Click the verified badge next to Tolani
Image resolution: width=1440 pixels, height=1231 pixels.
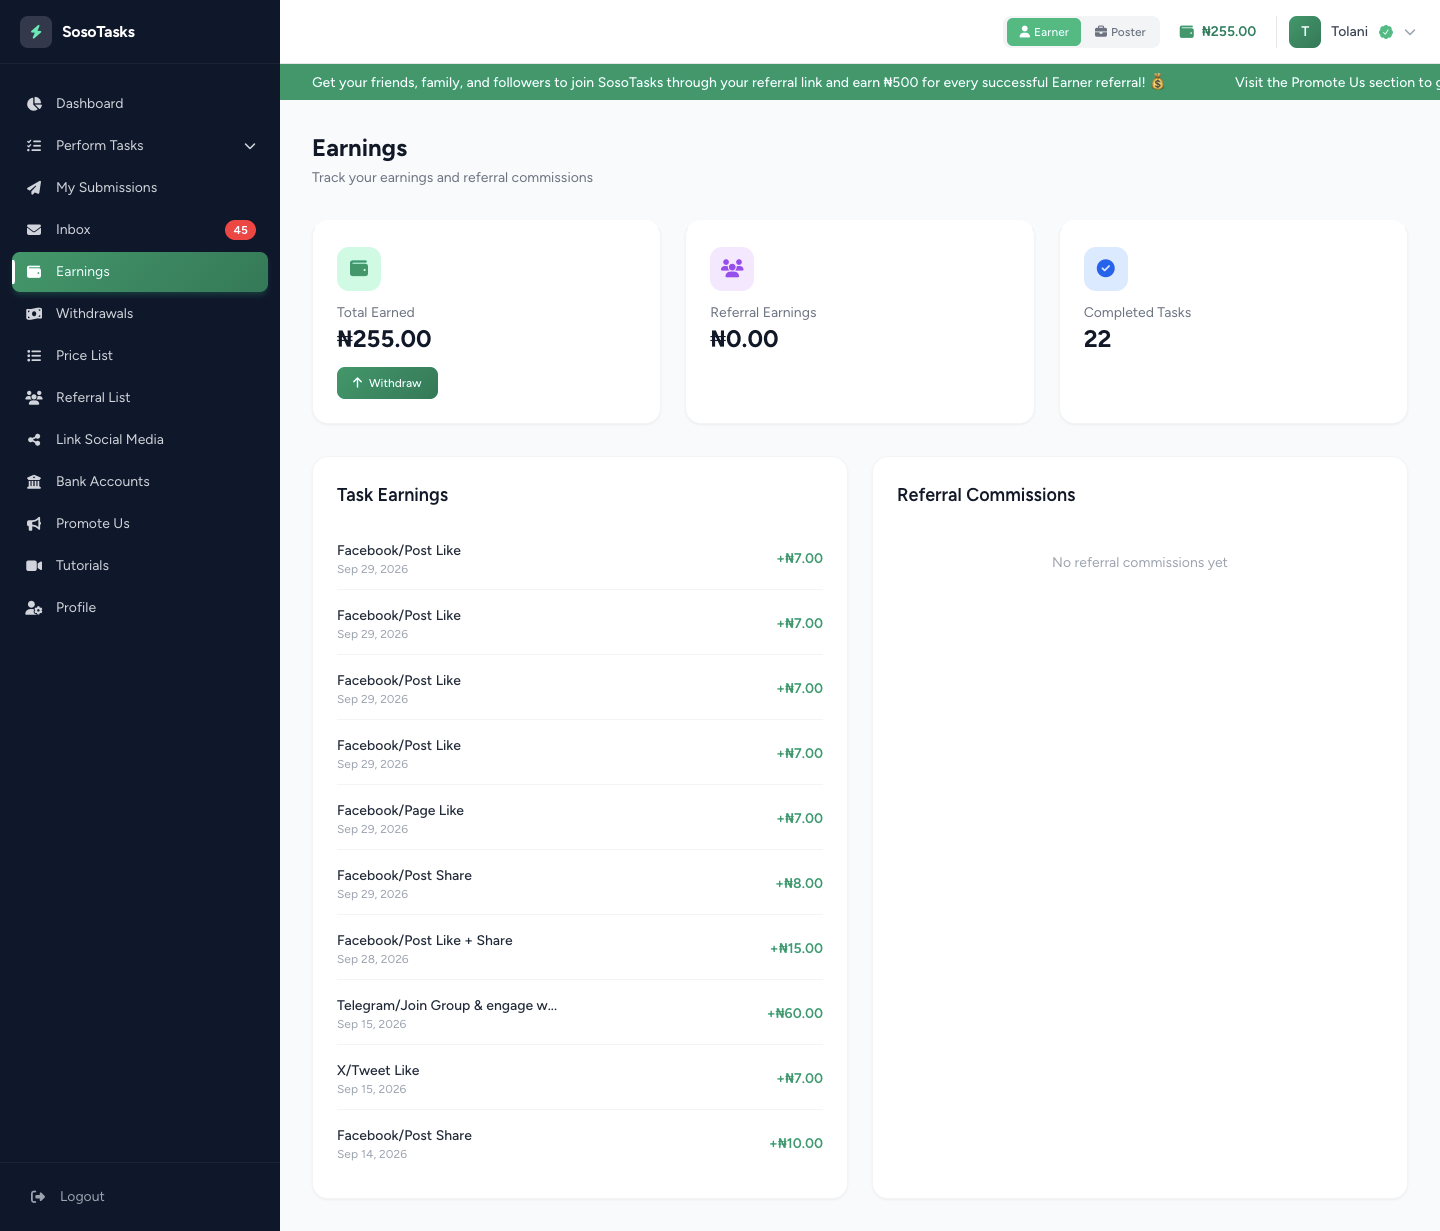[x=1386, y=32]
